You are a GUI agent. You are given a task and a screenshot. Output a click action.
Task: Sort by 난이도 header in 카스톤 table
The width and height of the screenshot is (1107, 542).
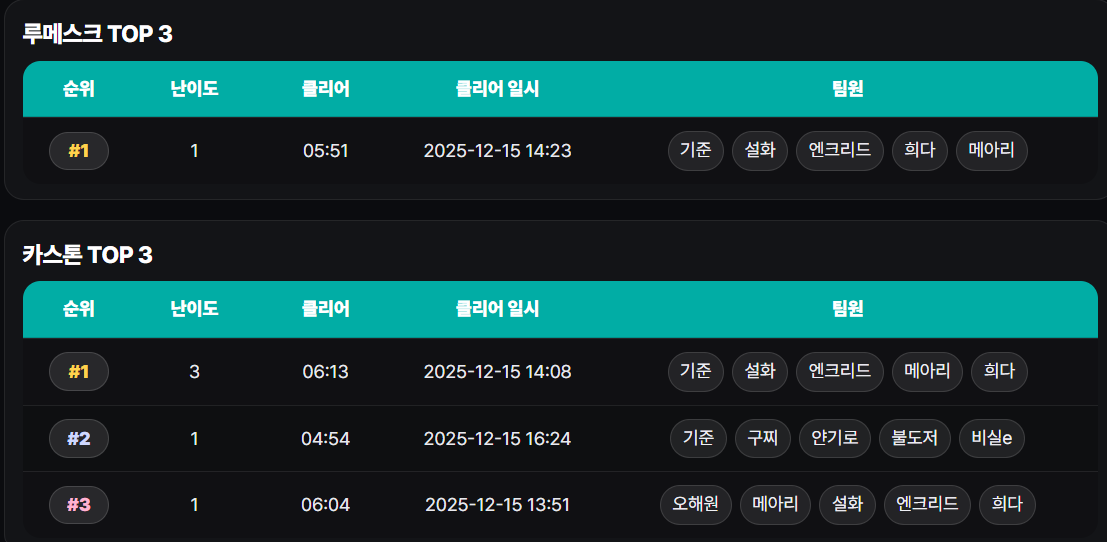coord(194,309)
